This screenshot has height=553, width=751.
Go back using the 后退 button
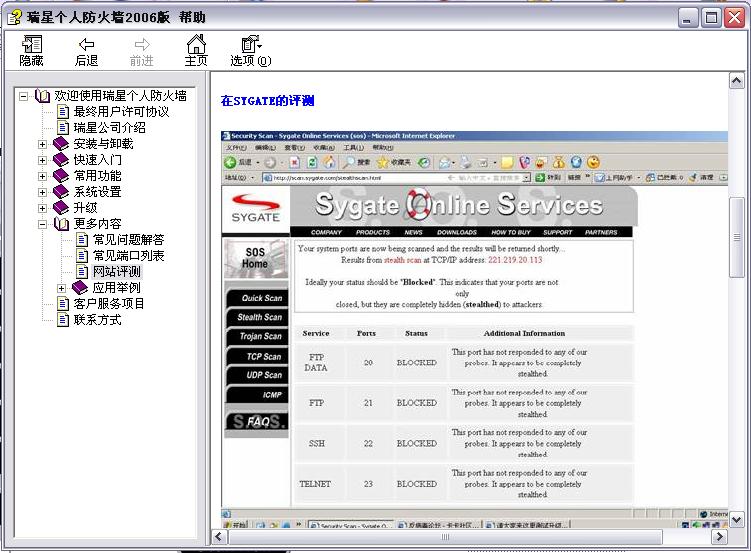click(86, 51)
